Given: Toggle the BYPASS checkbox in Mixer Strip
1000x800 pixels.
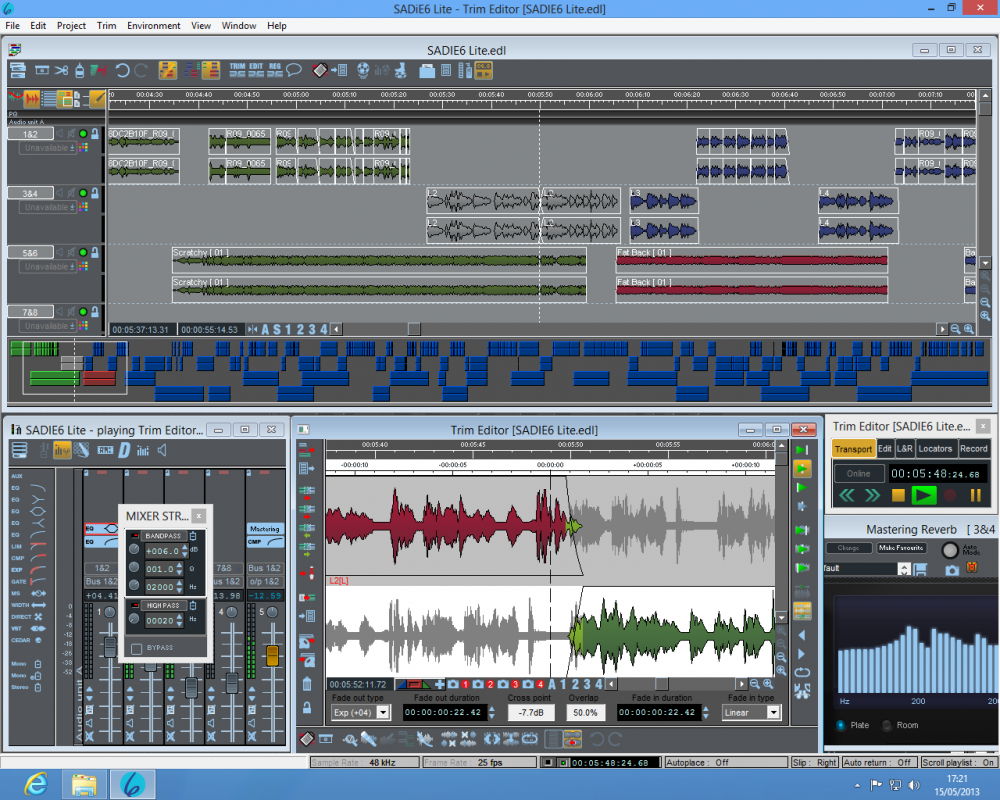Looking at the screenshot, I should point(136,648).
